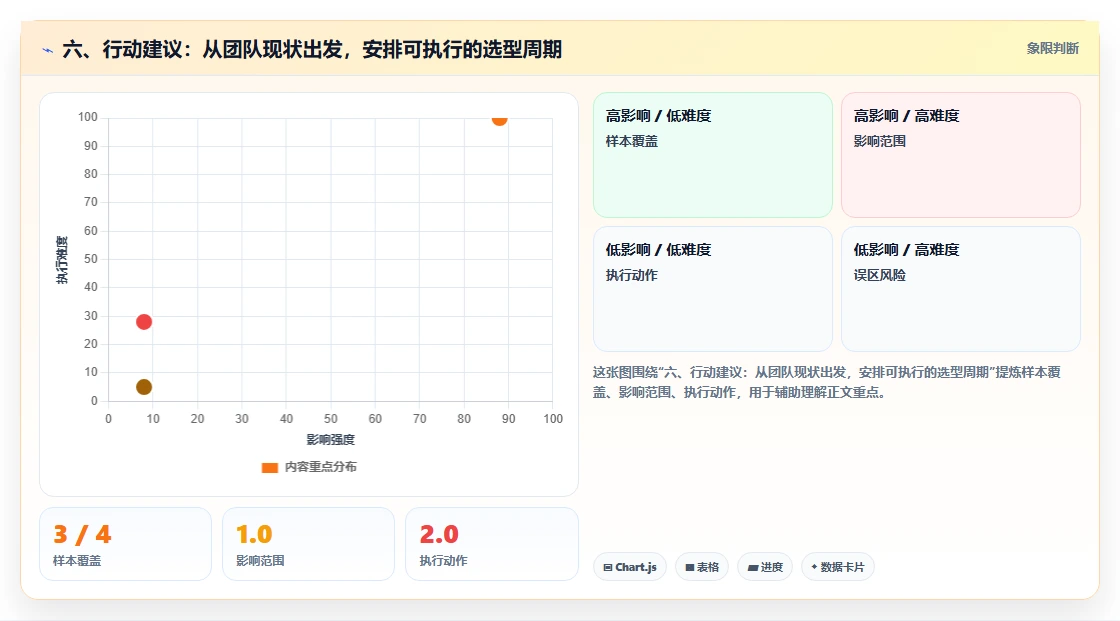Viewport: 1120px width, 621px height.
Task: Click the 象限判断 label in the header
Action: click(1052, 49)
